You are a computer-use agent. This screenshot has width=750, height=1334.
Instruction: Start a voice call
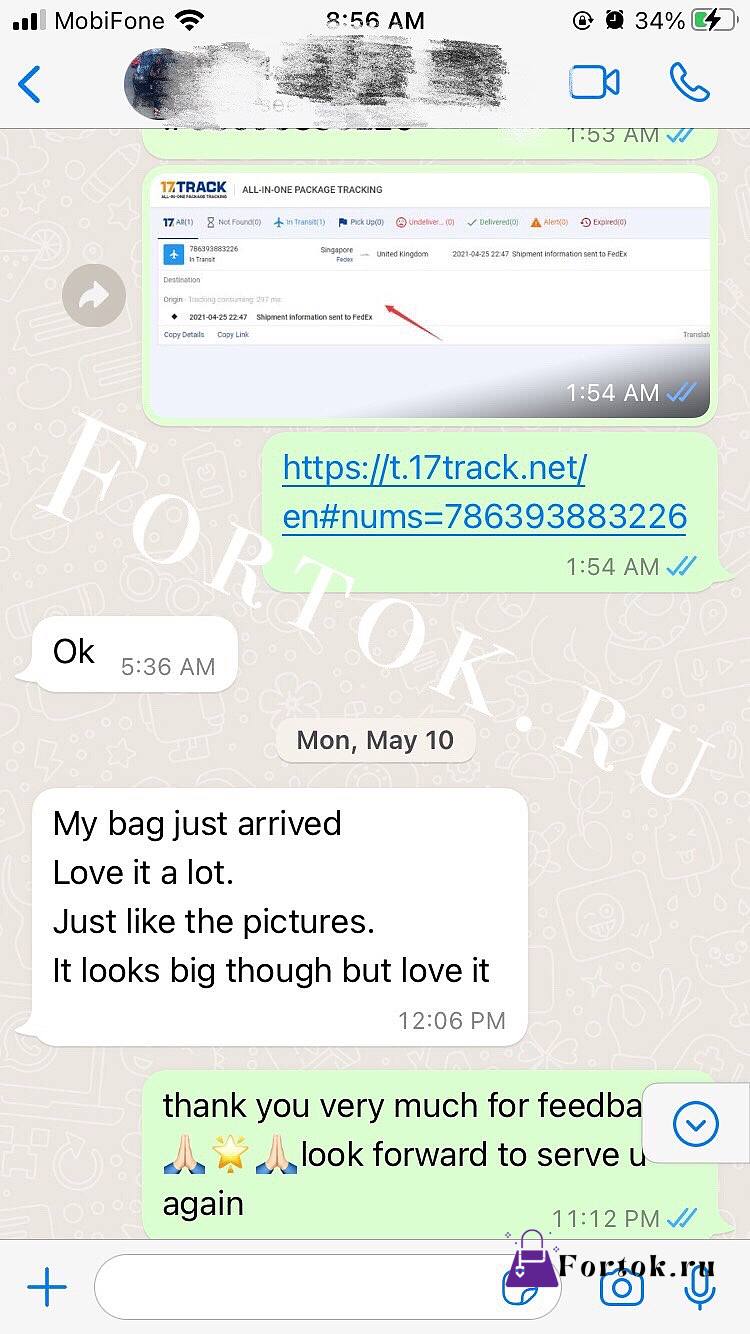click(689, 83)
